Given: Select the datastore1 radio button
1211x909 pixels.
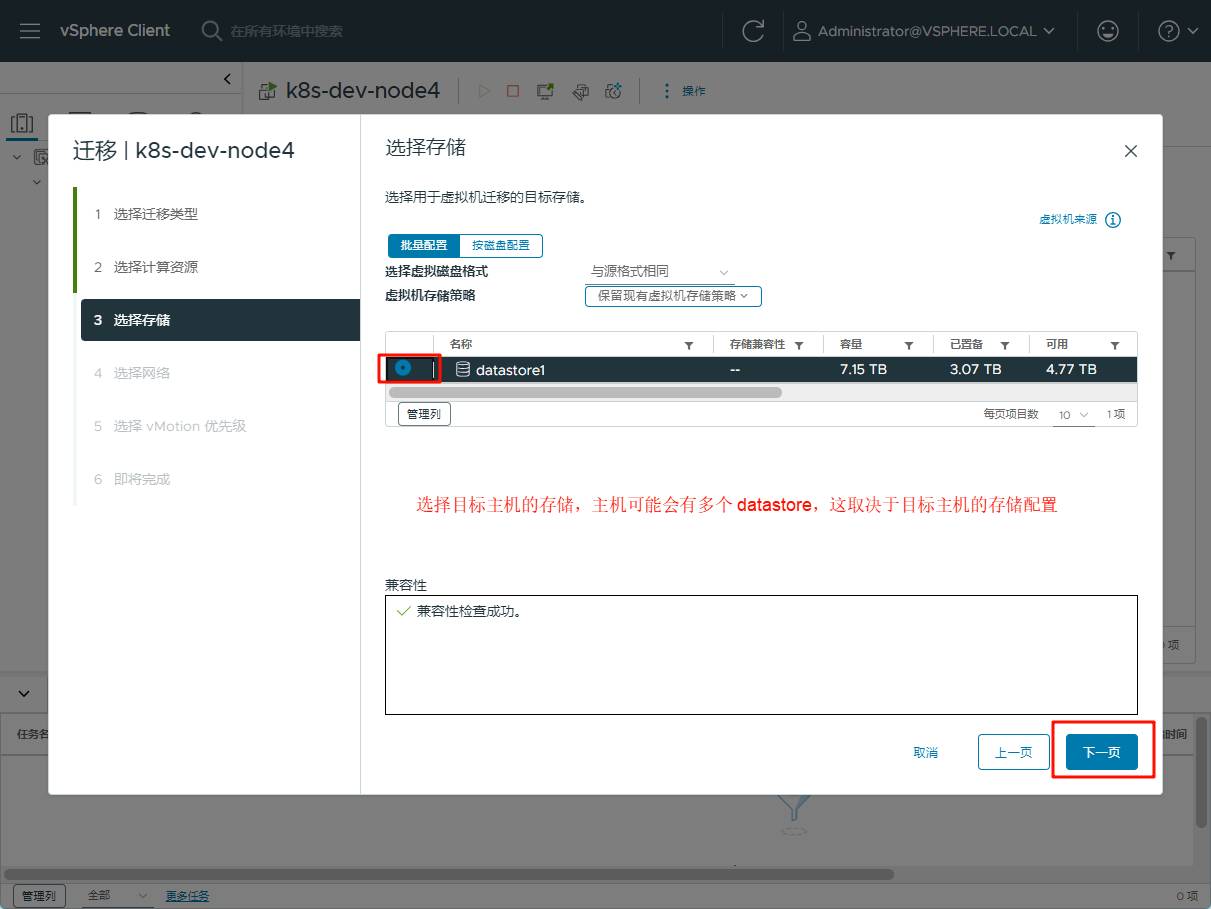Looking at the screenshot, I should pos(403,368).
